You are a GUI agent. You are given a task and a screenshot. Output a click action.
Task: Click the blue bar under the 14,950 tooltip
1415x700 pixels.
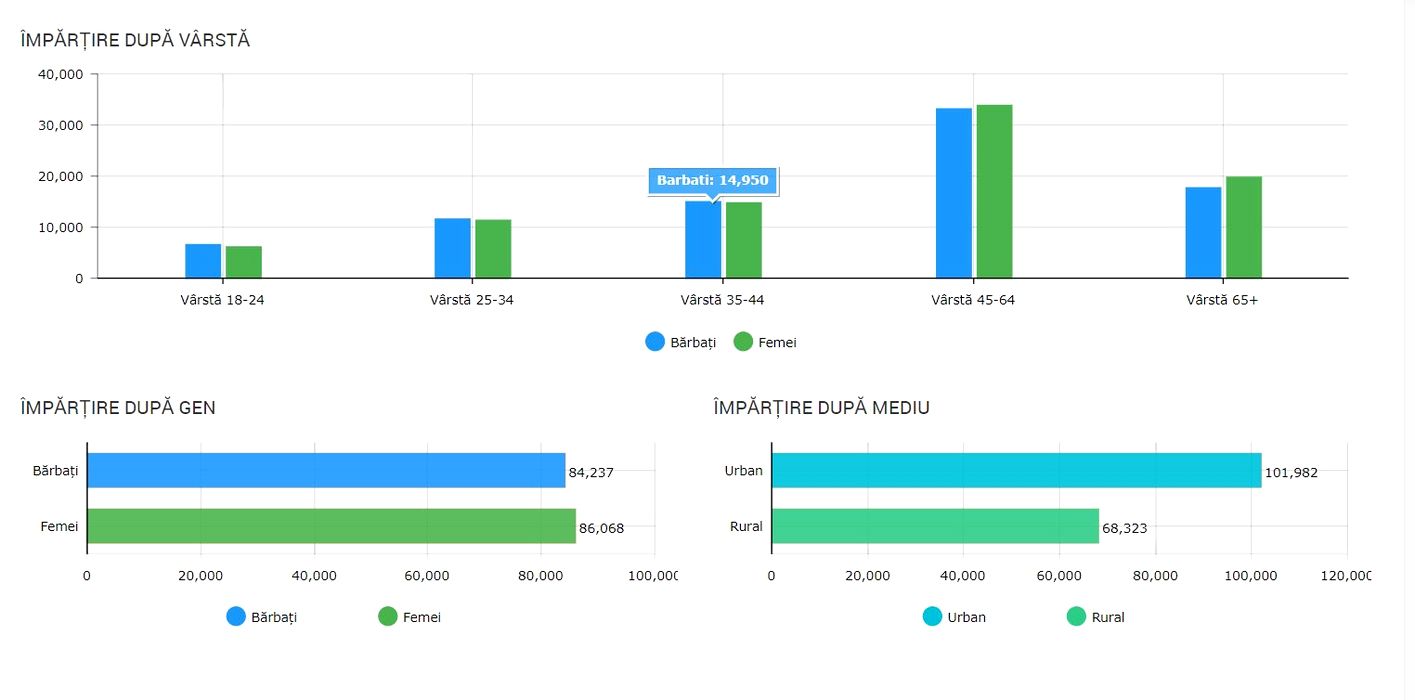point(703,240)
